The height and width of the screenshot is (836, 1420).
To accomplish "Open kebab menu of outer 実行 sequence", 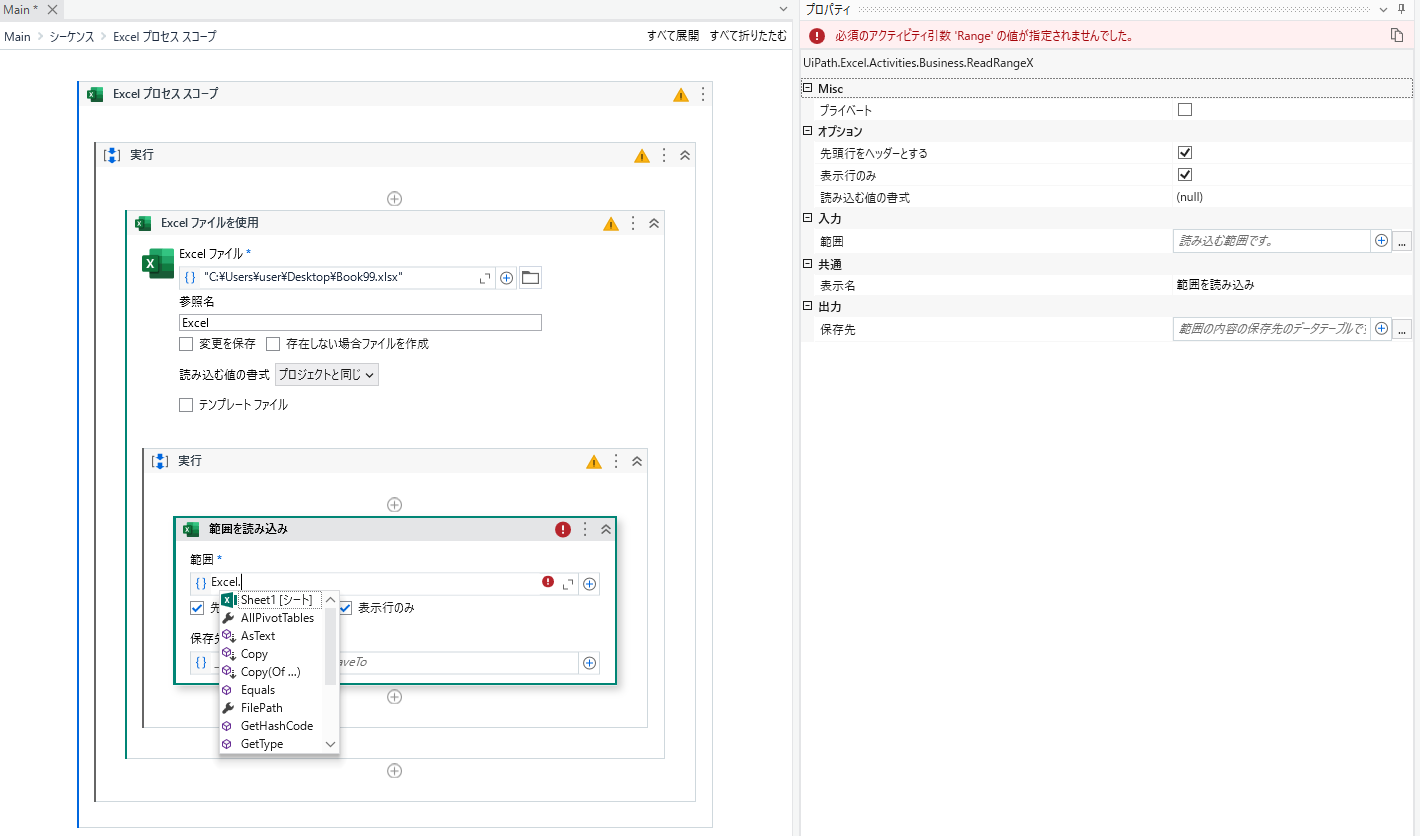I will [664, 155].
